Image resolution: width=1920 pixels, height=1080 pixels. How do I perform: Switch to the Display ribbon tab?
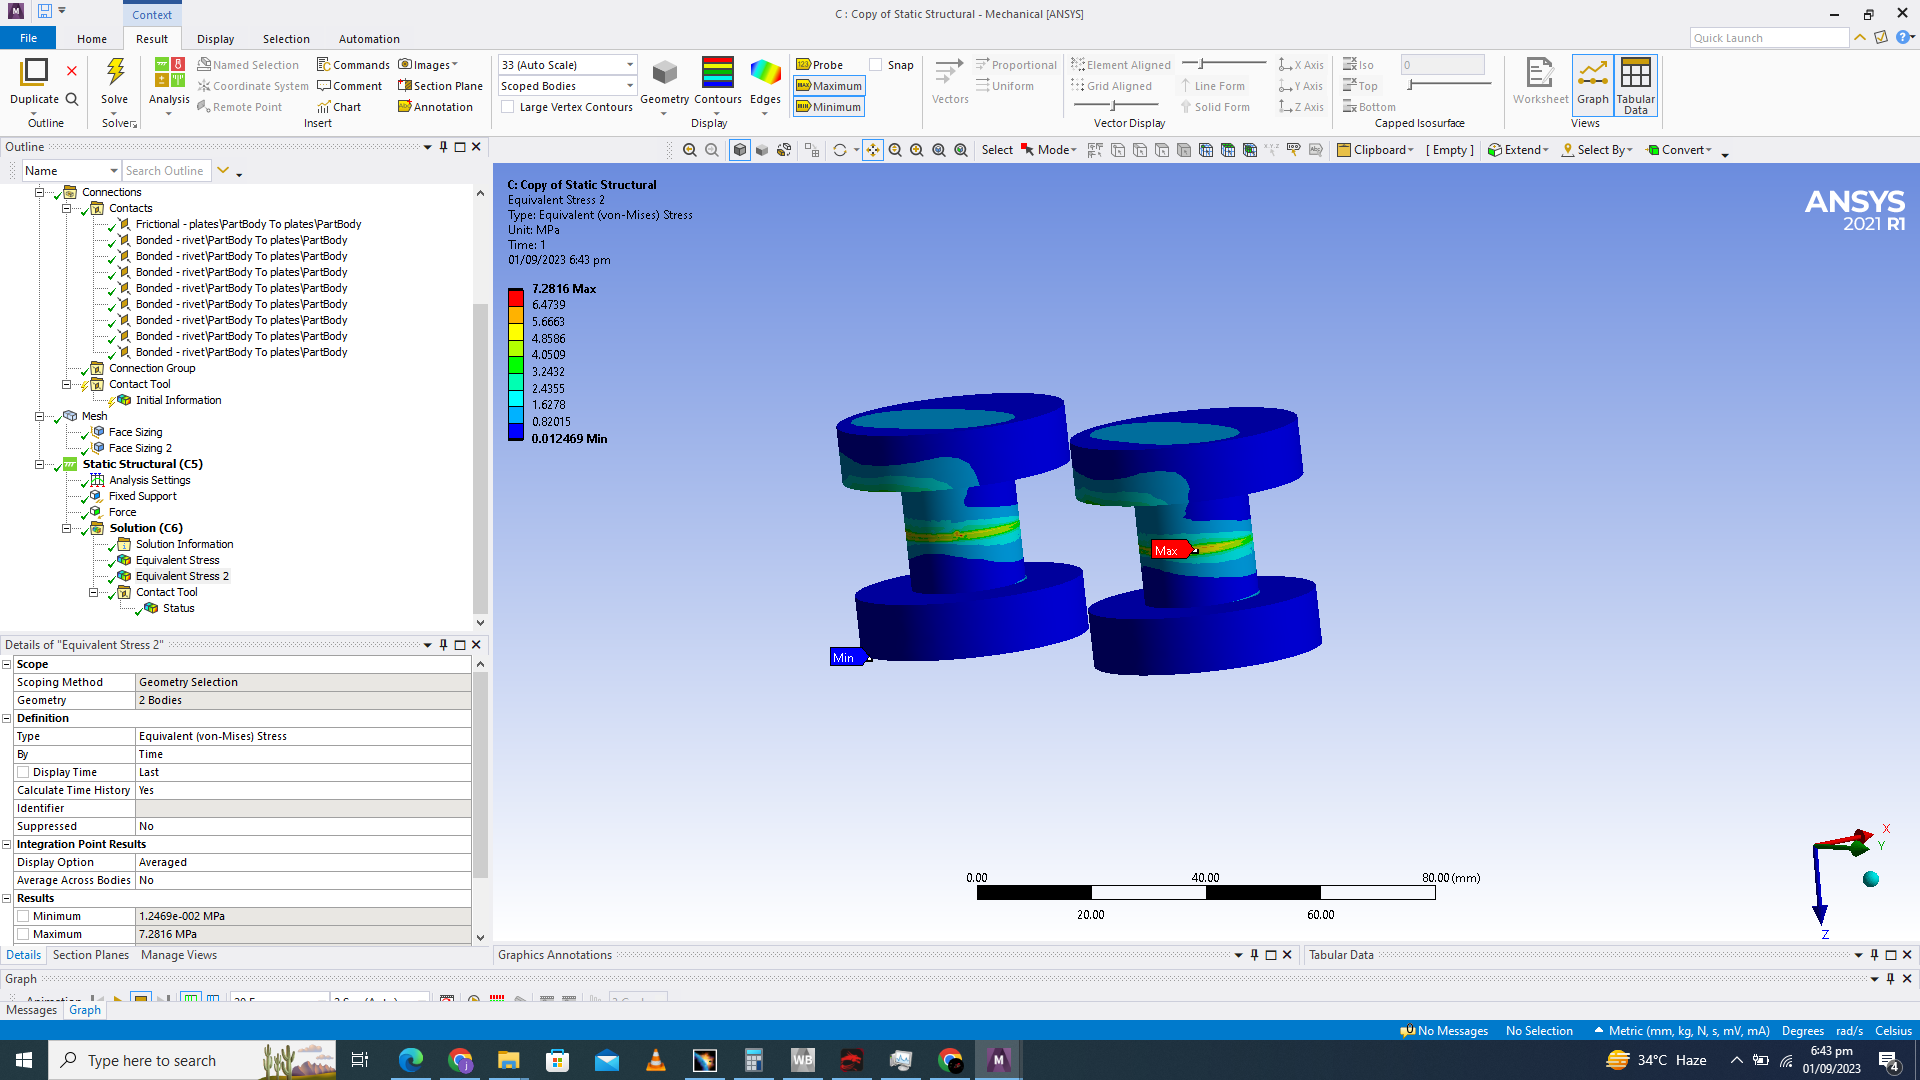tap(215, 39)
